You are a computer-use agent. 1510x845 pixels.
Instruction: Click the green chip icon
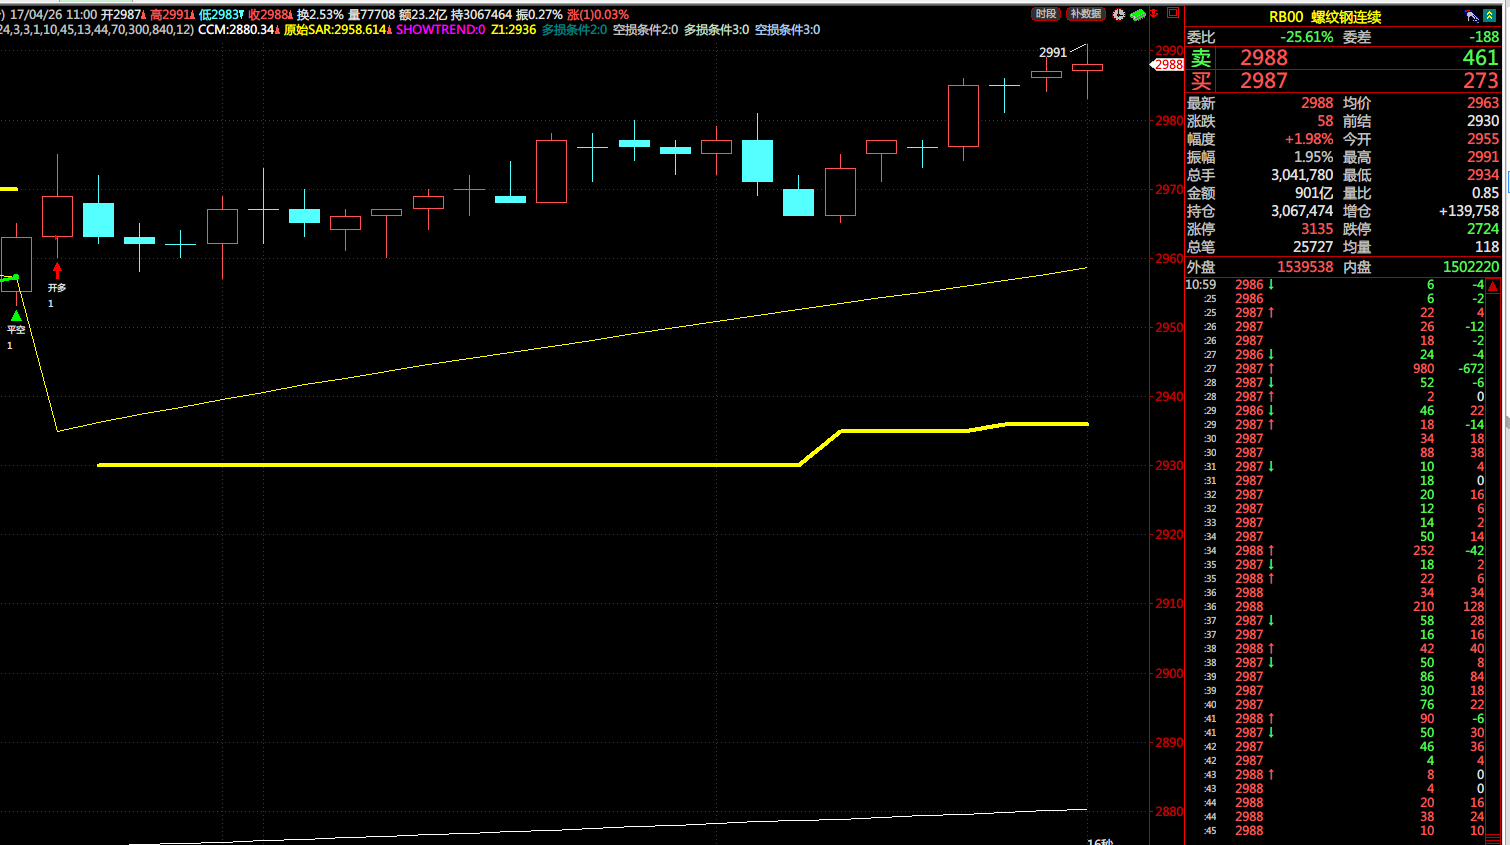tap(1137, 15)
